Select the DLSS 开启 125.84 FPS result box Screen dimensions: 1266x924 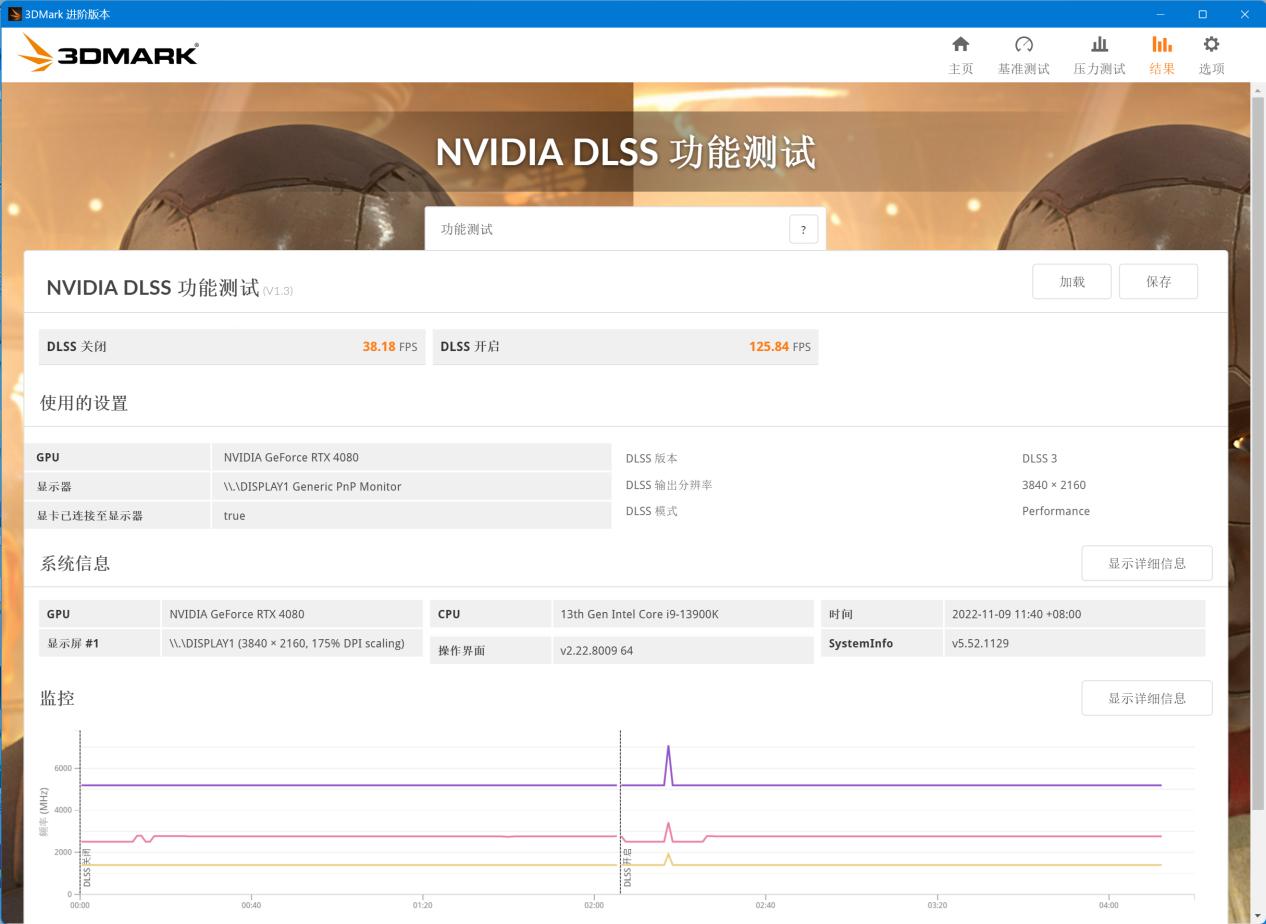(625, 346)
